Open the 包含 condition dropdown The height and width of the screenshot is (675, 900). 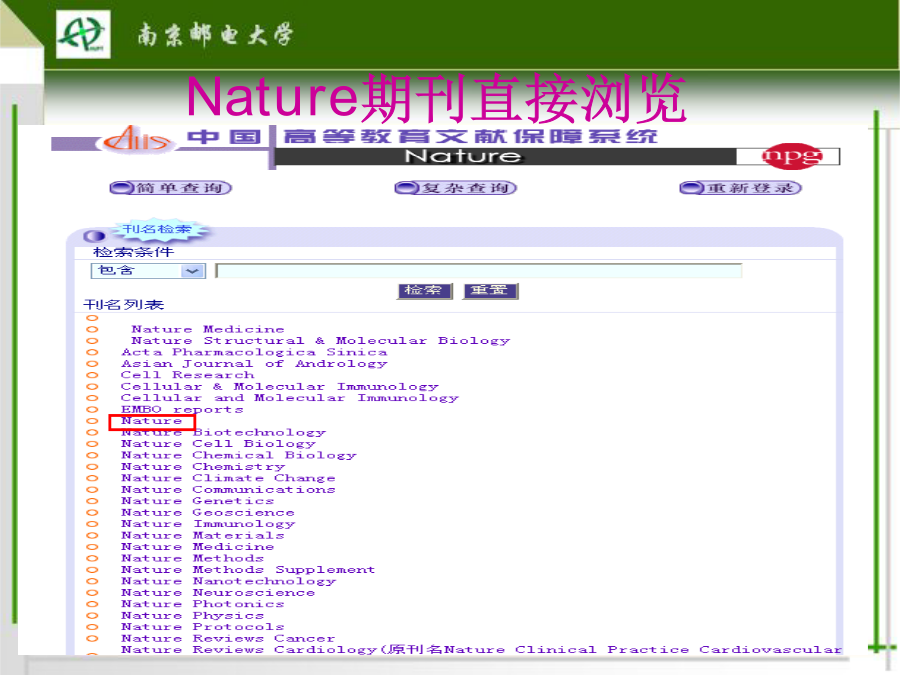pos(148,271)
